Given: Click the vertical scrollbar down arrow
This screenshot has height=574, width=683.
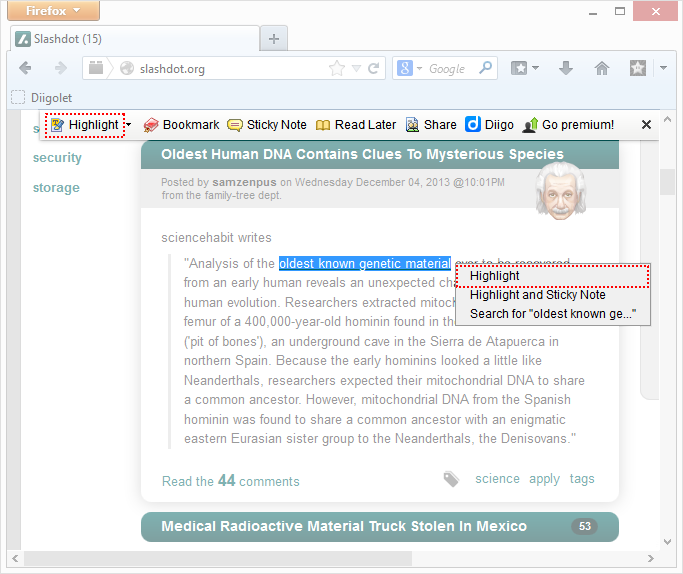Looking at the screenshot, I should (x=667, y=542).
